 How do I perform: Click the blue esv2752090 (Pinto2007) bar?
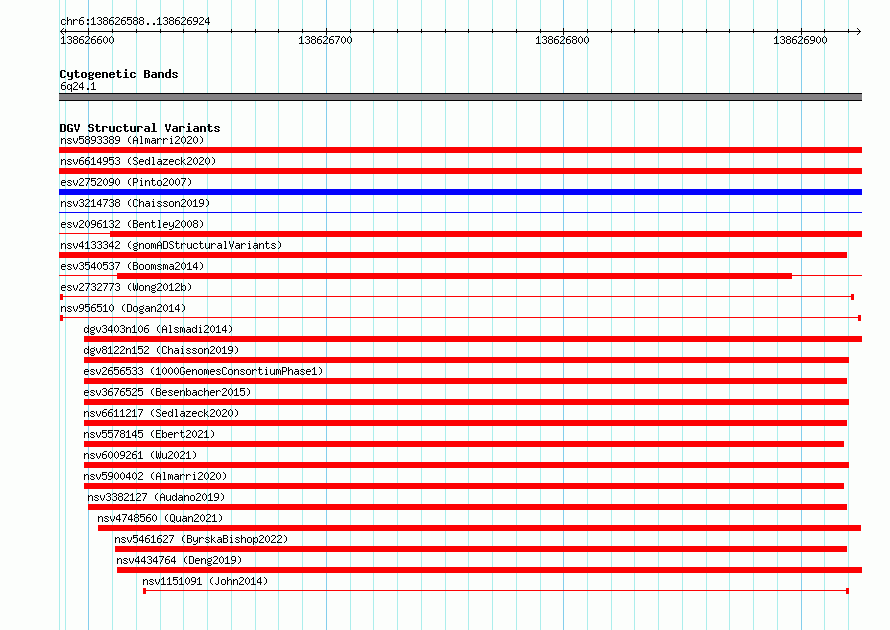pos(460,192)
